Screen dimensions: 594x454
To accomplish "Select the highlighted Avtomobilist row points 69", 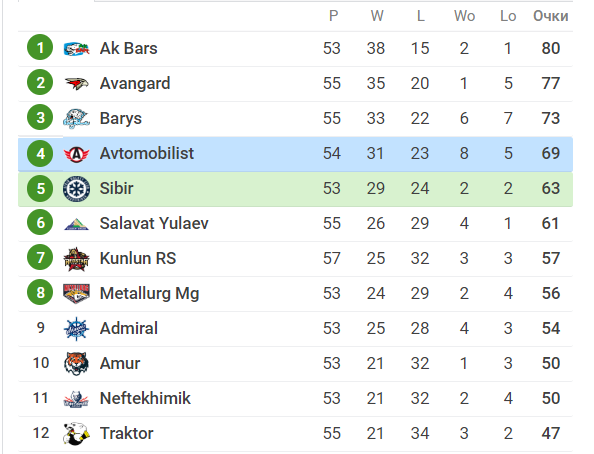I will (550, 153).
